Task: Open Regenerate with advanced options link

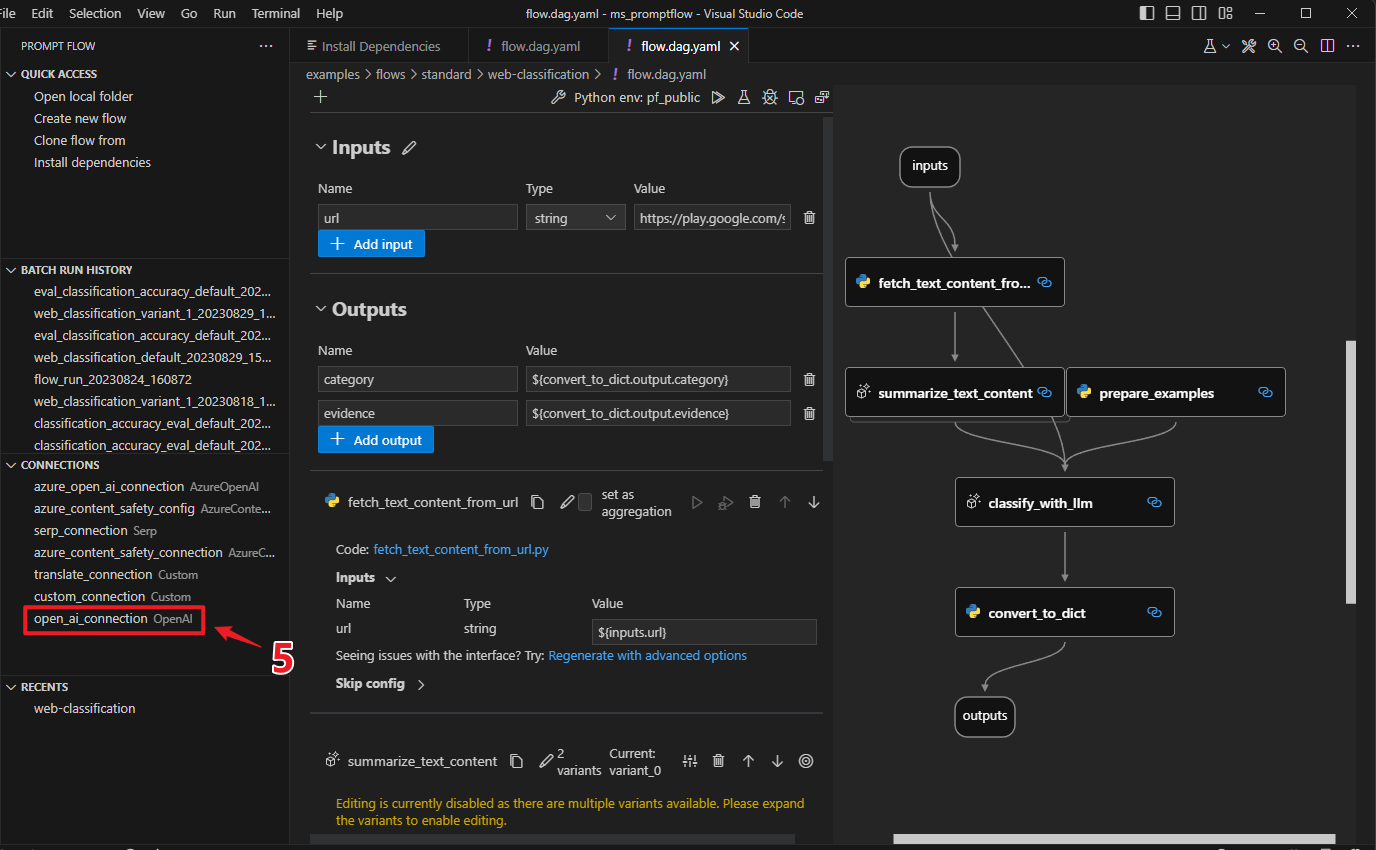Action: coord(647,655)
